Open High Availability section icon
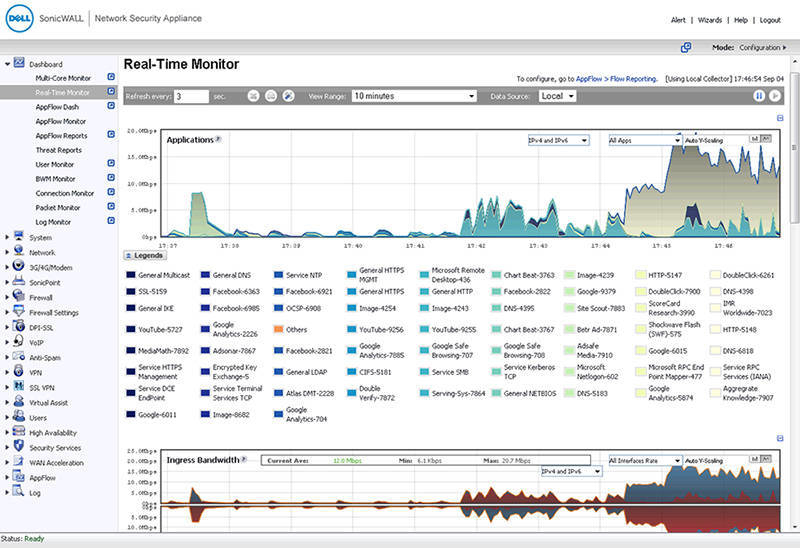The height and width of the screenshot is (548, 800). [x=19, y=432]
